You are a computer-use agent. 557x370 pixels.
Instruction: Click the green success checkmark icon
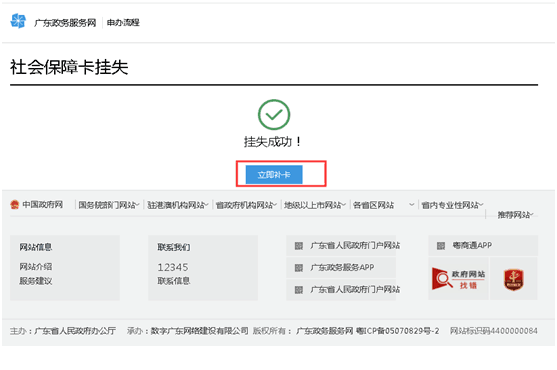(274, 115)
